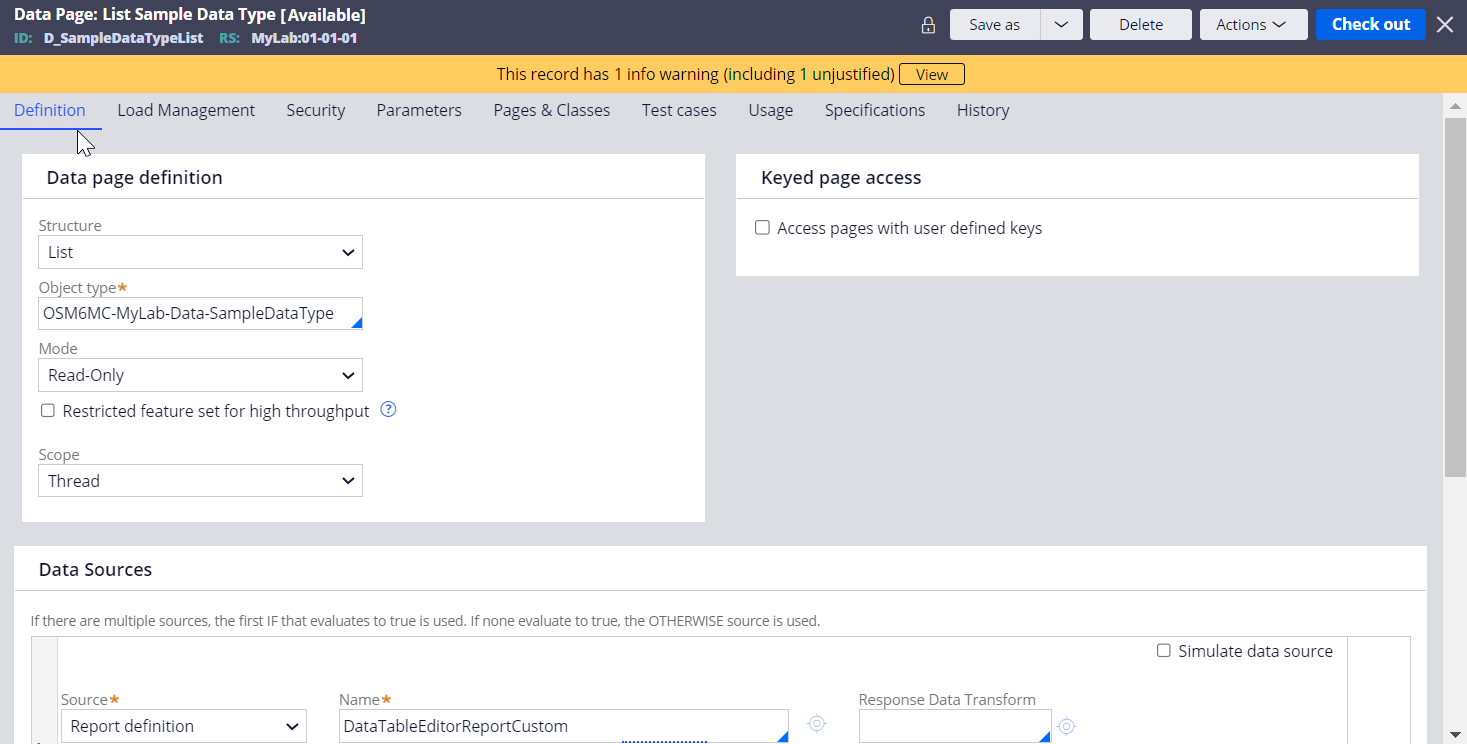Open the Mode dropdown showing Read-Only
1467x744 pixels.
coord(200,375)
